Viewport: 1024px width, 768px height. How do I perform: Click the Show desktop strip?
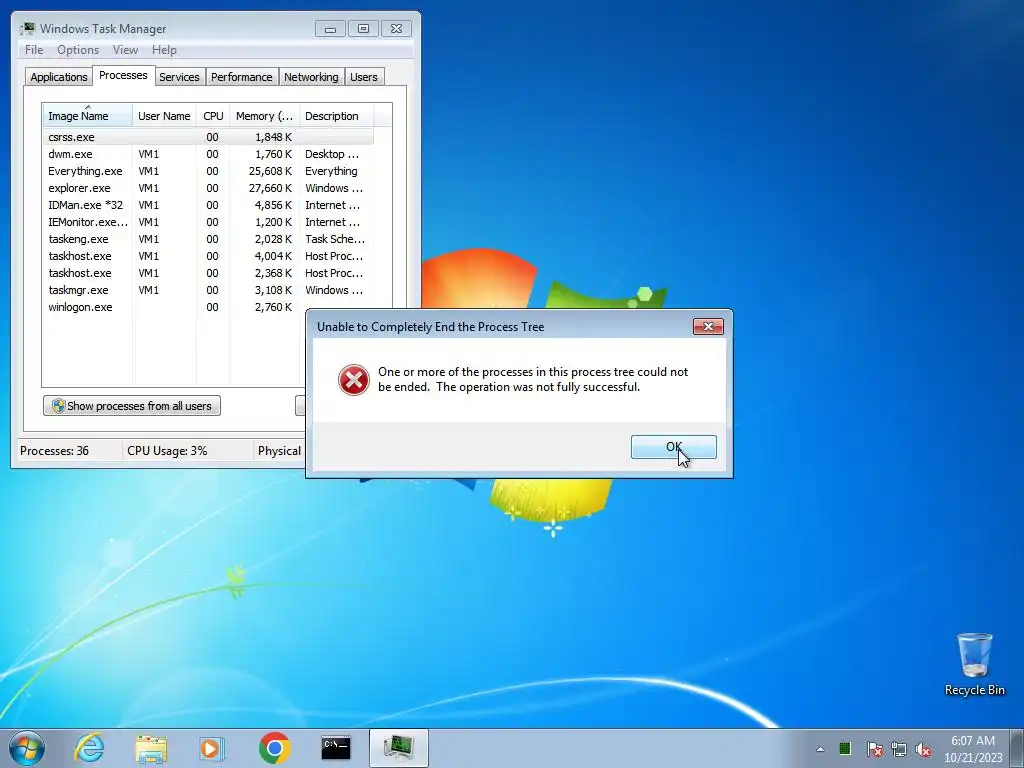(1018, 749)
